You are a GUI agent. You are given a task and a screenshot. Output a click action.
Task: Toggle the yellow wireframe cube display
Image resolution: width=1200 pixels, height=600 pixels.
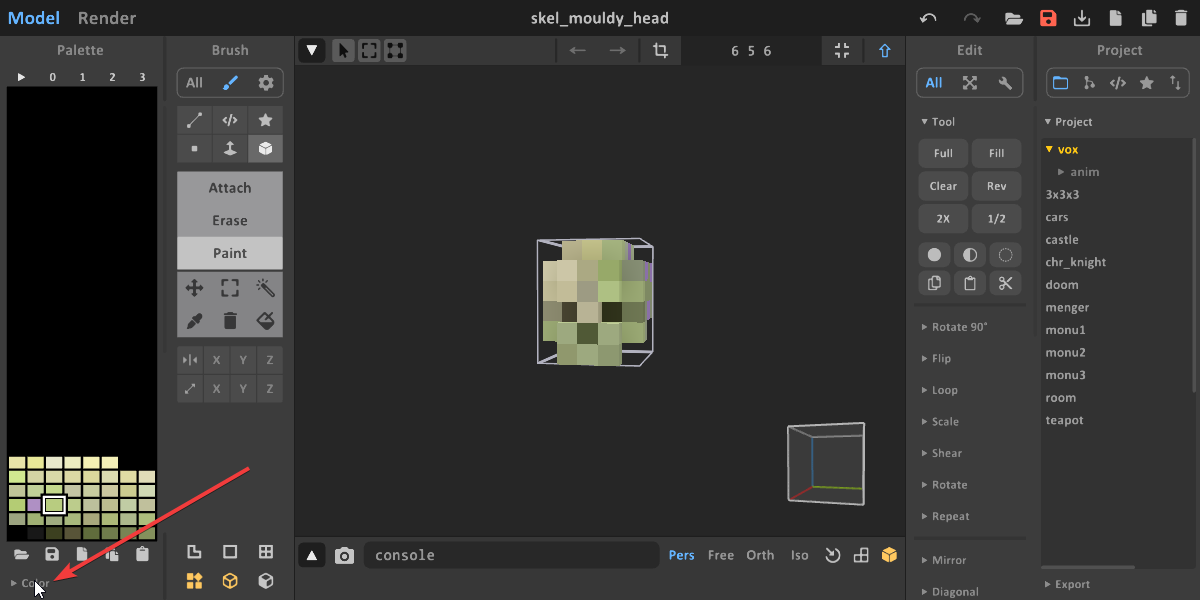(x=230, y=581)
